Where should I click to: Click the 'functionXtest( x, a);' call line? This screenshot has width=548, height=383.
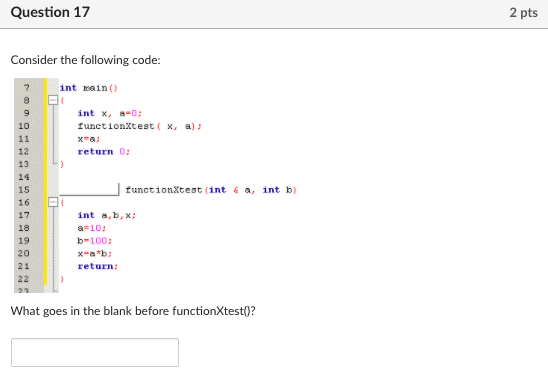tap(139, 126)
